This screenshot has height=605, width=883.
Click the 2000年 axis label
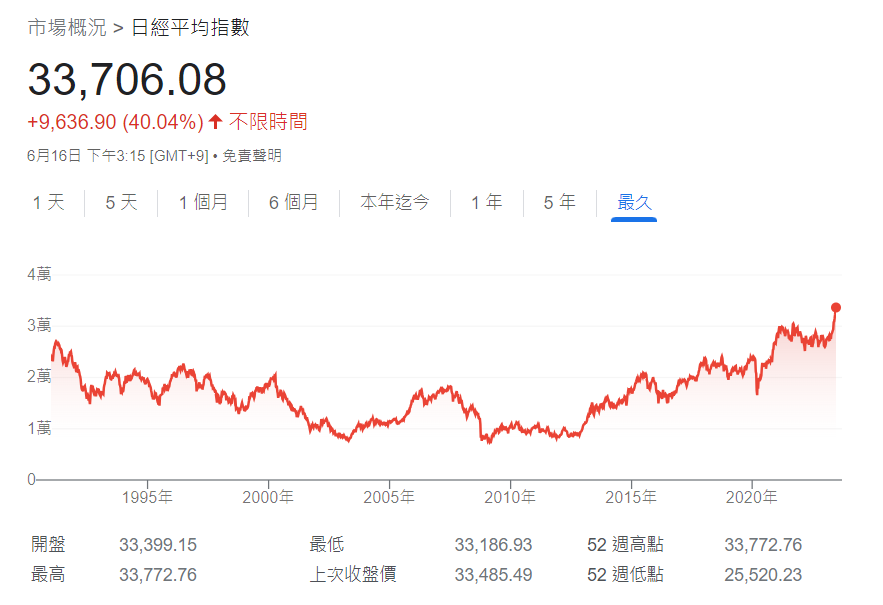point(268,497)
